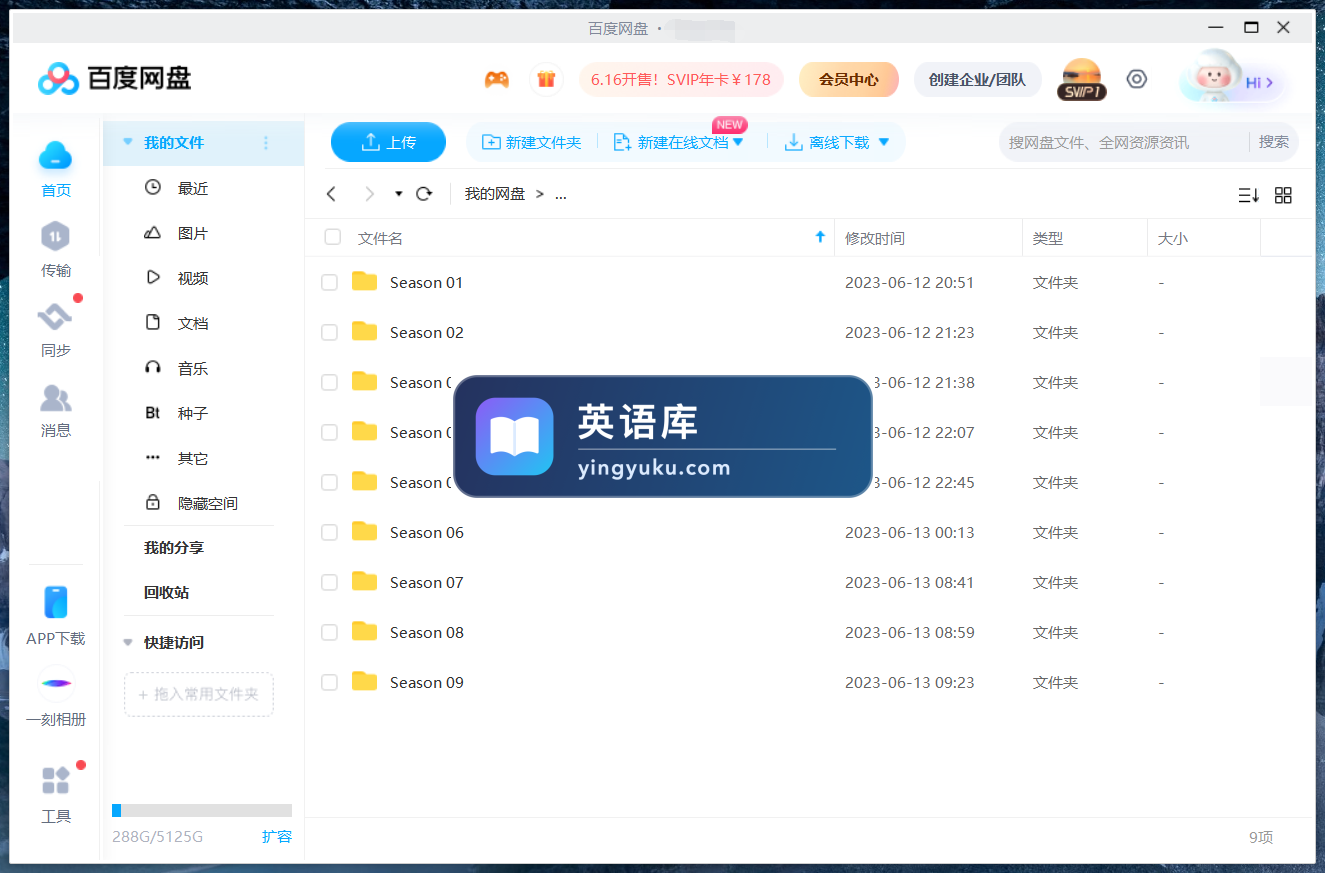Sort by the 修改时间 column header
Image resolution: width=1325 pixels, height=873 pixels.
[x=875, y=238]
